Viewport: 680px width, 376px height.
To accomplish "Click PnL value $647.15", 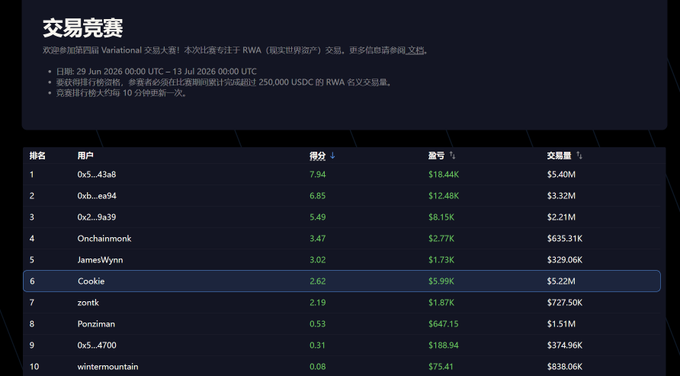I will (443, 324).
